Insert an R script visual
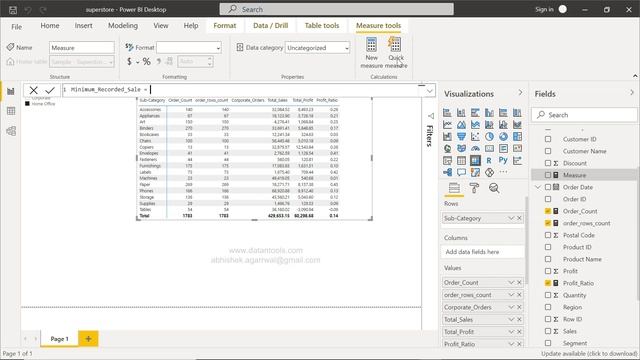Screen dimensions: 640x360 tap(489, 160)
